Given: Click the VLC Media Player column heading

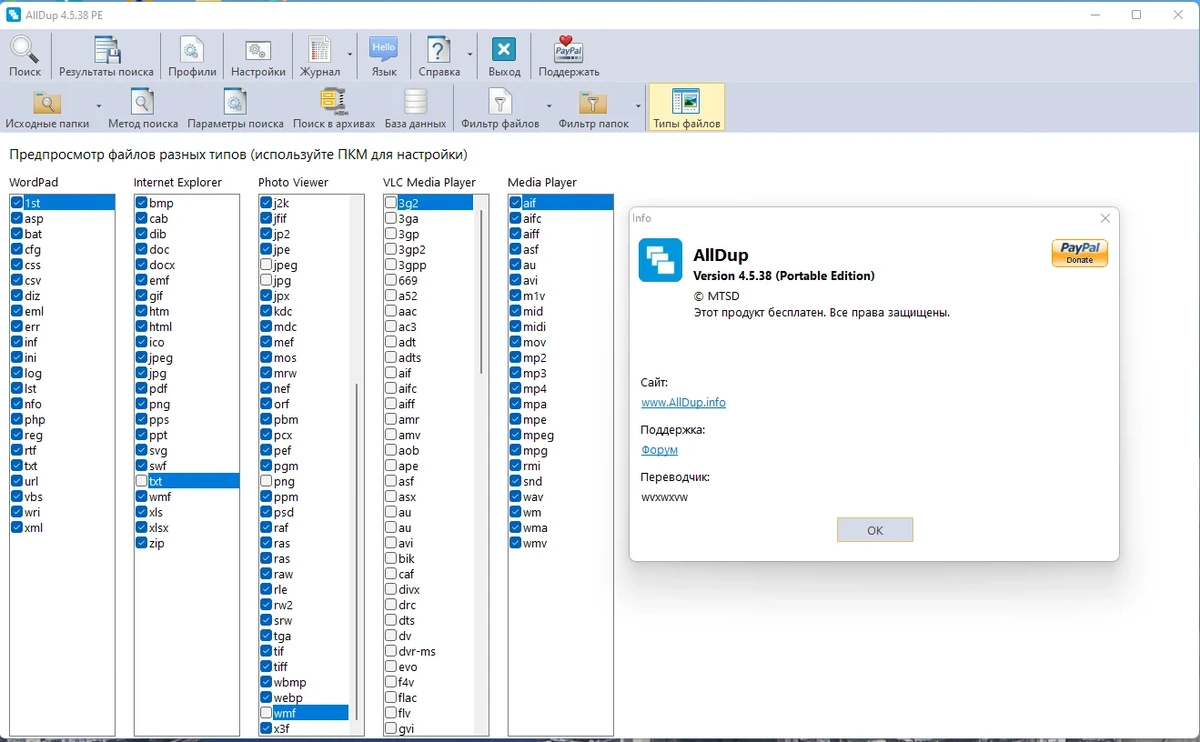Looking at the screenshot, I should pyautogui.click(x=430, y=182).
